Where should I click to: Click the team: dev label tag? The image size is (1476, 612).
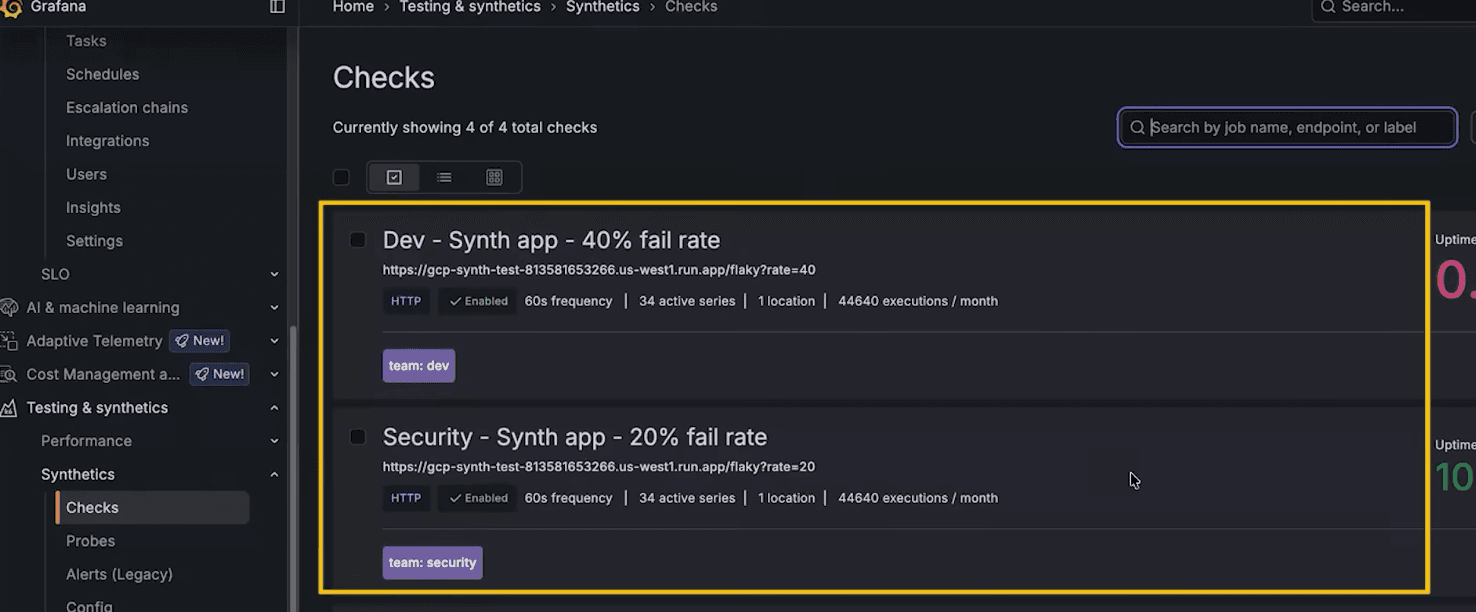tap(419, 365)
